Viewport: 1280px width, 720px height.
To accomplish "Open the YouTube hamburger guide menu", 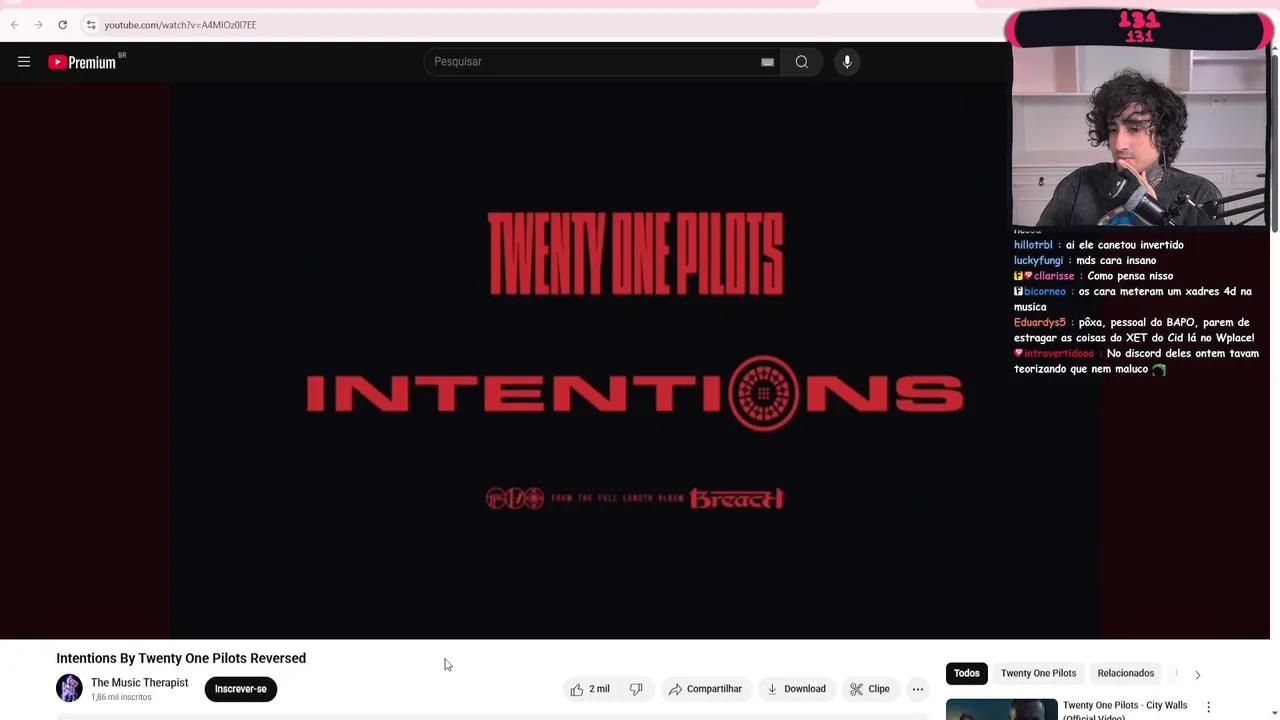I will point(24,62).
